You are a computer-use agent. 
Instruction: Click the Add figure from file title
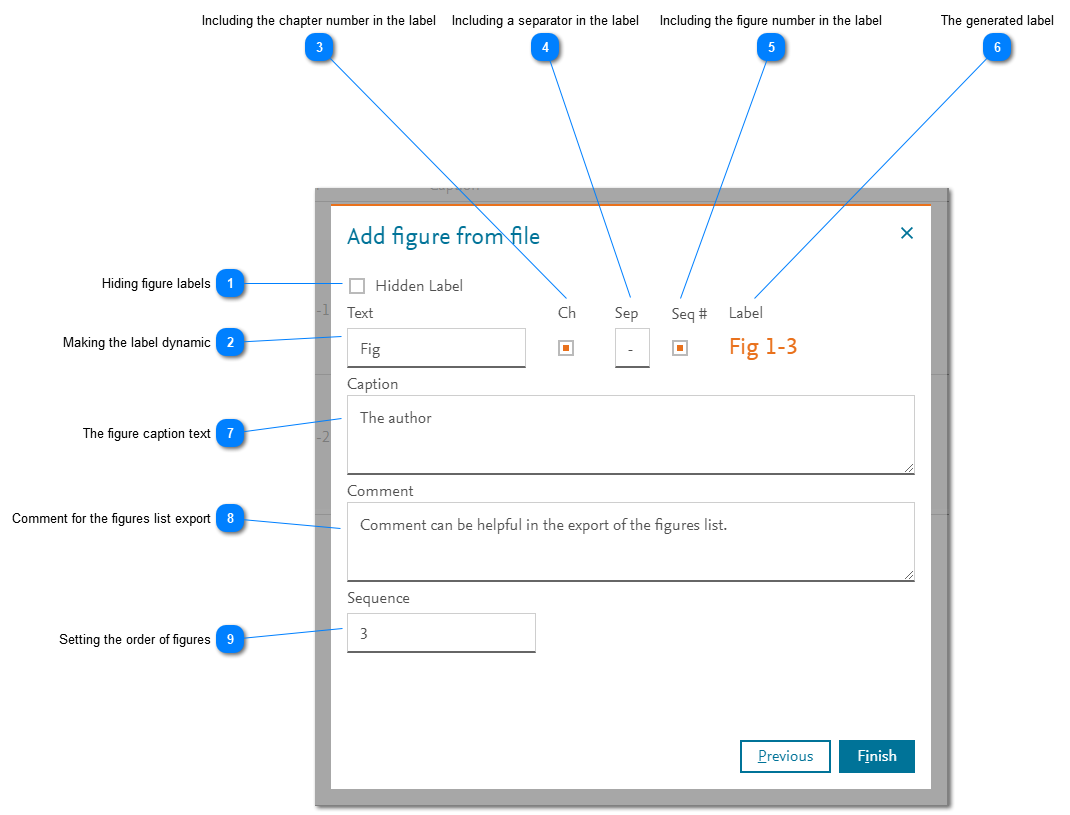[x=444, y=236]
